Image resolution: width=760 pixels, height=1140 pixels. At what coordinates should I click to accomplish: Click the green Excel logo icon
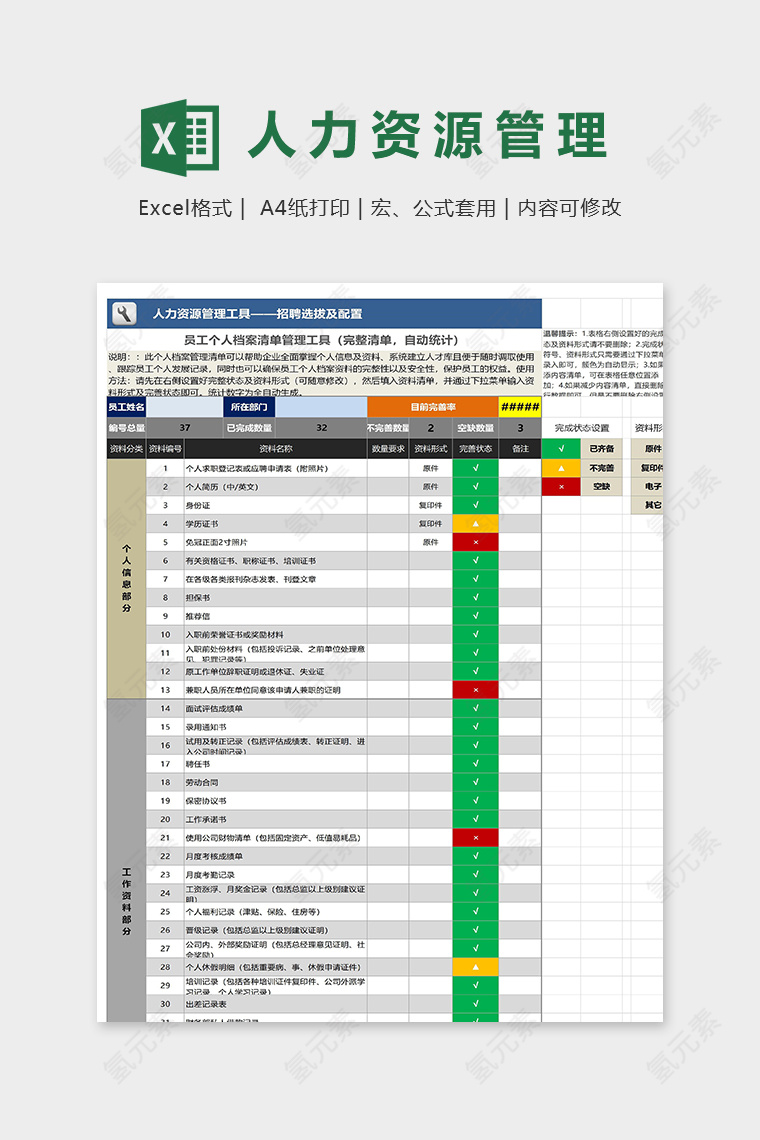[x=180, y=136]
